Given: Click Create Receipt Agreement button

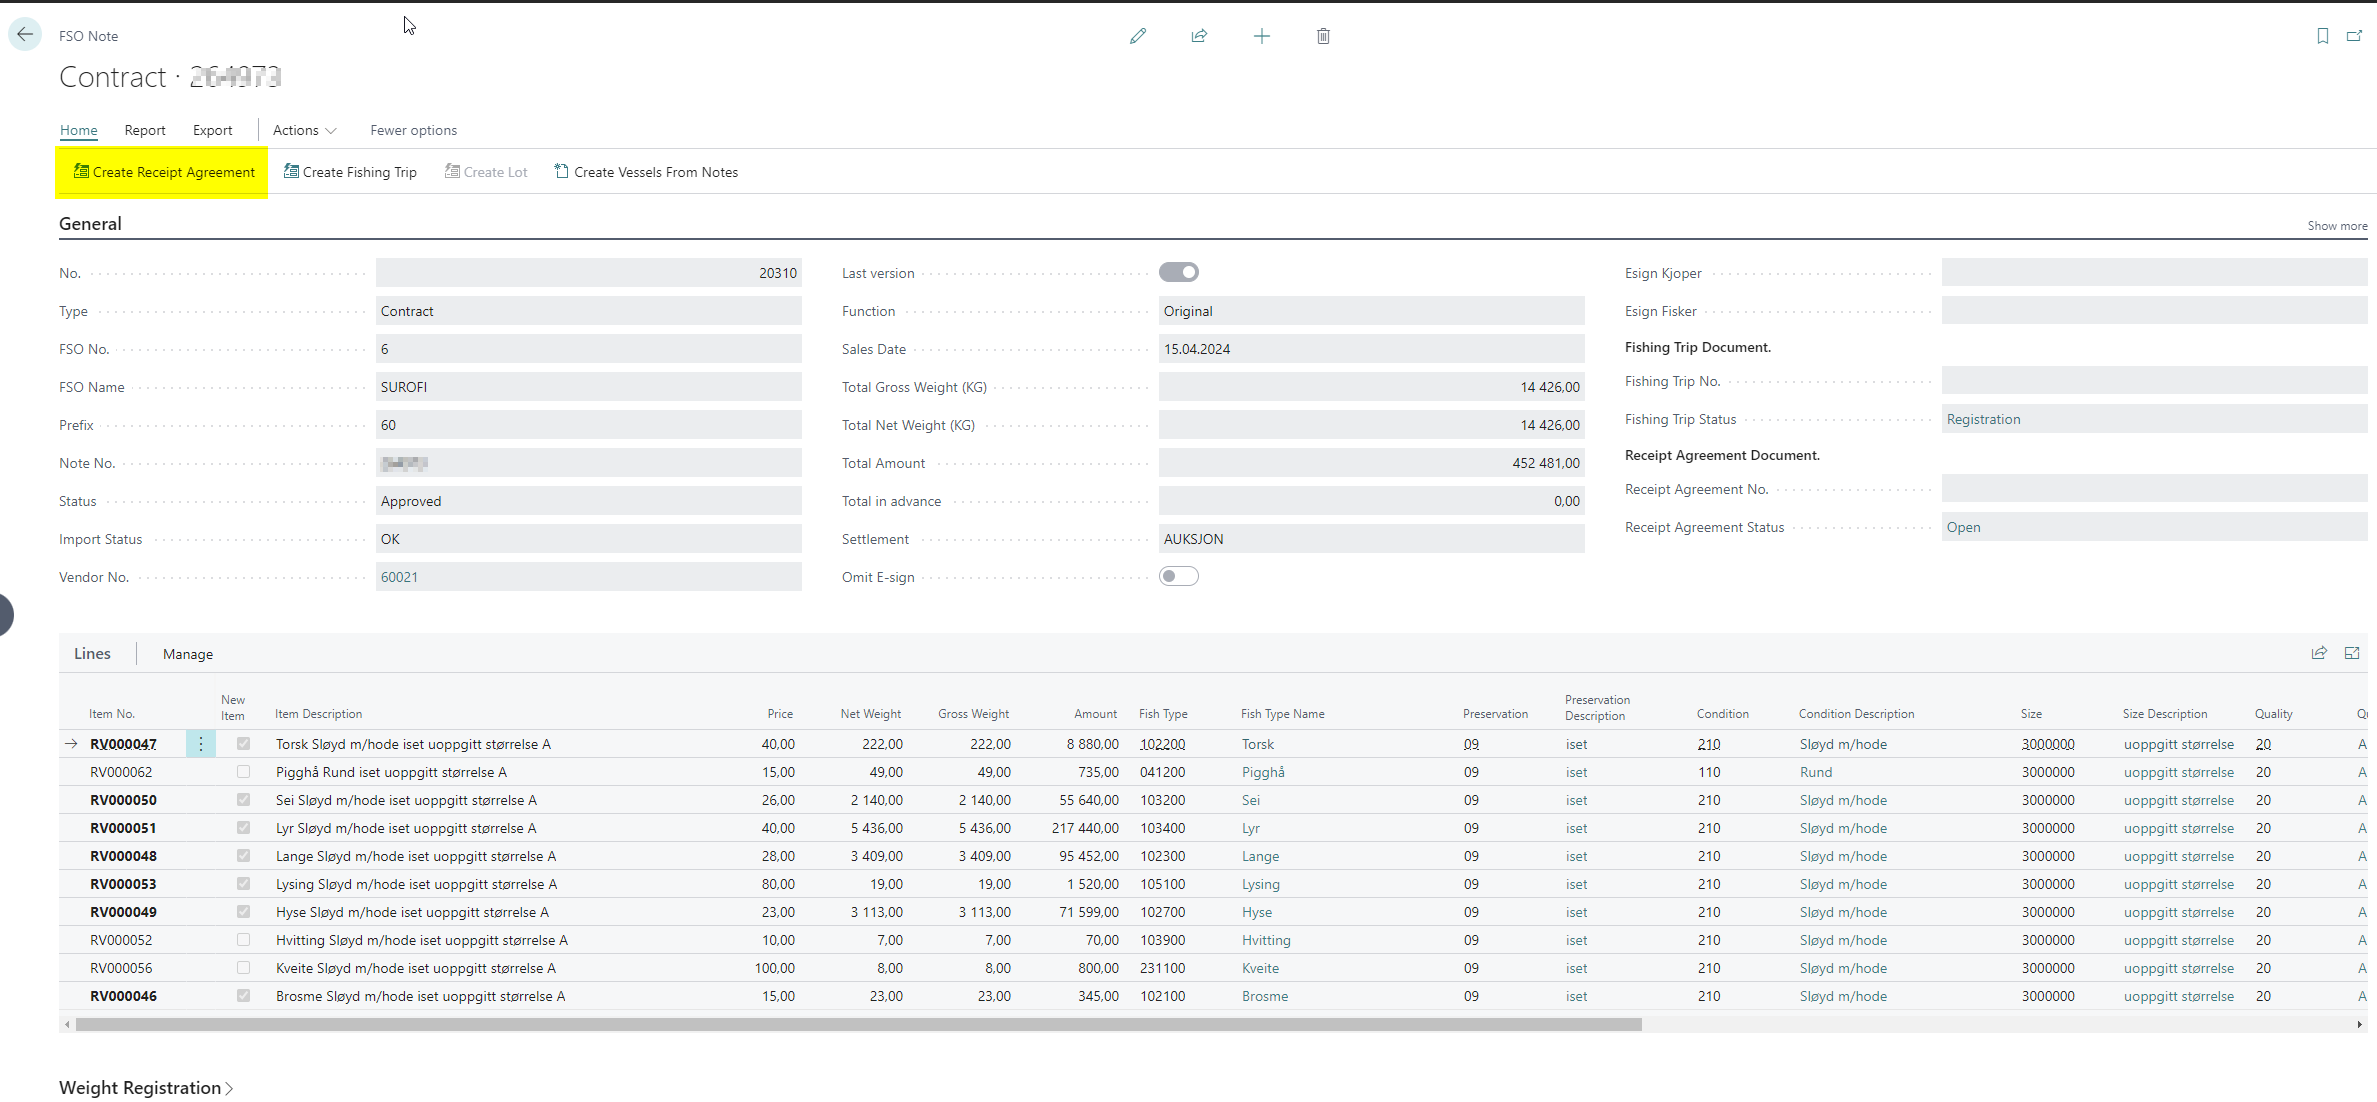Looking at the screenshot, I should tap(163, 172).
